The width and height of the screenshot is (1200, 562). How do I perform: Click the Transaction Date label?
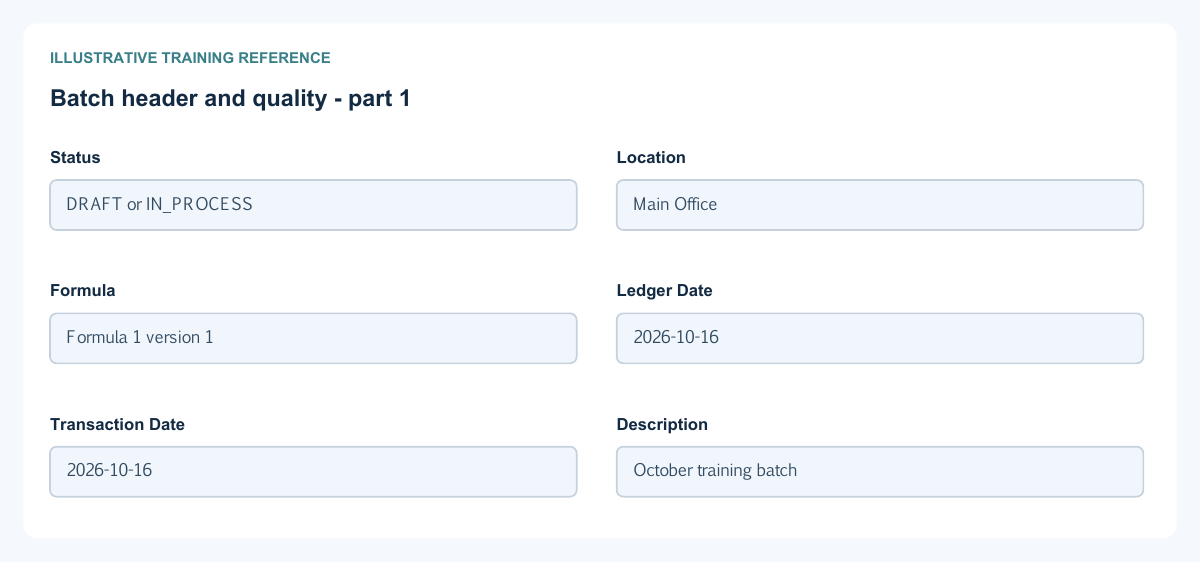117,424
